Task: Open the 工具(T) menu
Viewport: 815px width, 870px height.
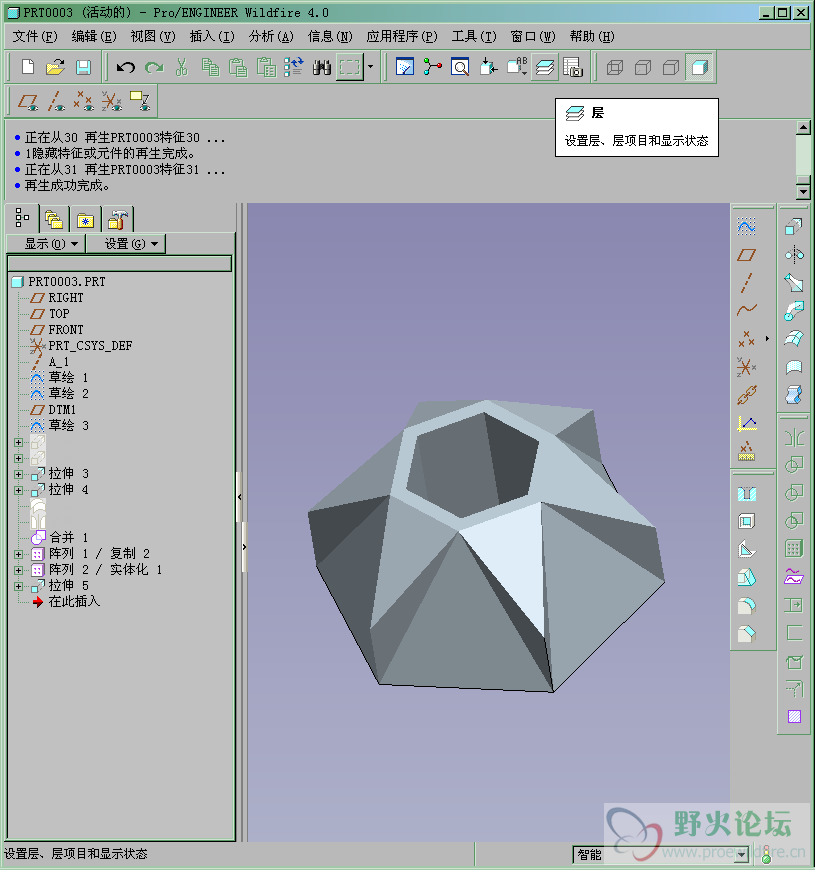Action: point(474,37)
